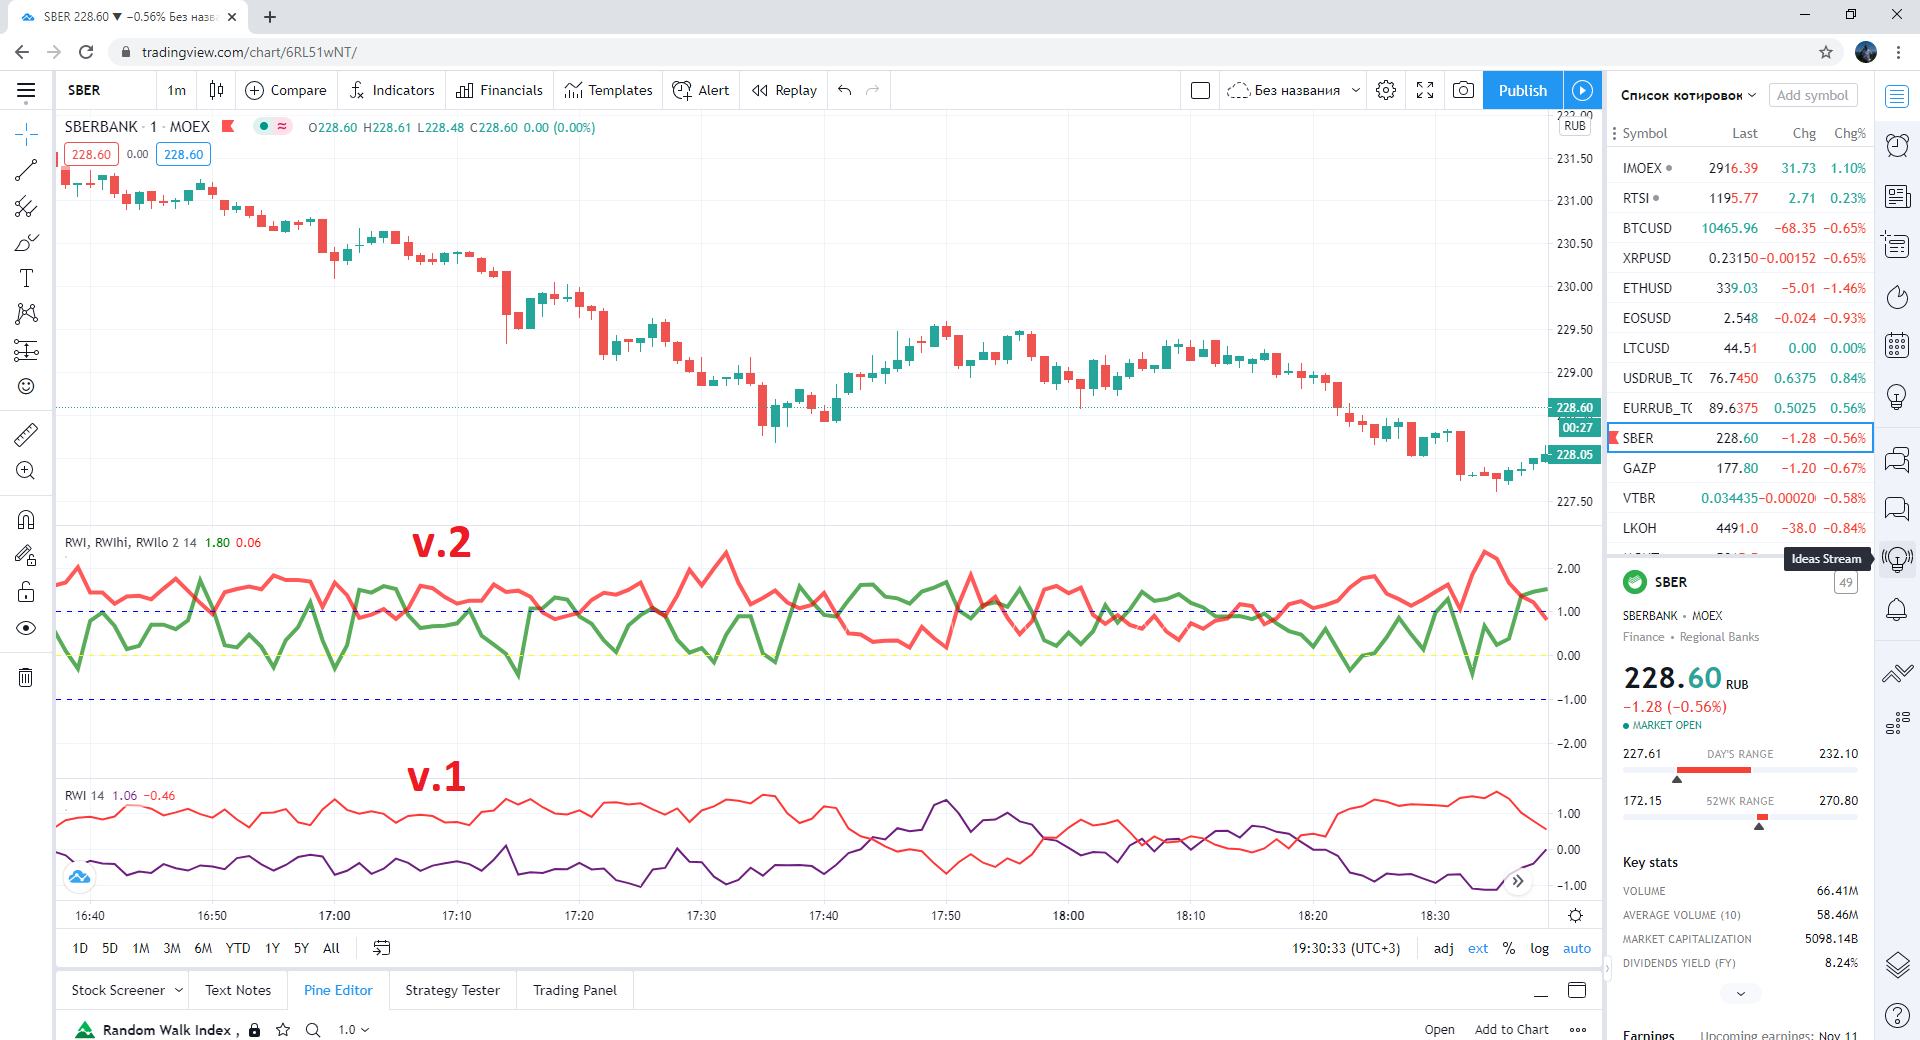Toggle auto scale for price axis
This screenshot has height=1040, width=1920.
(x=1576, y=948)
